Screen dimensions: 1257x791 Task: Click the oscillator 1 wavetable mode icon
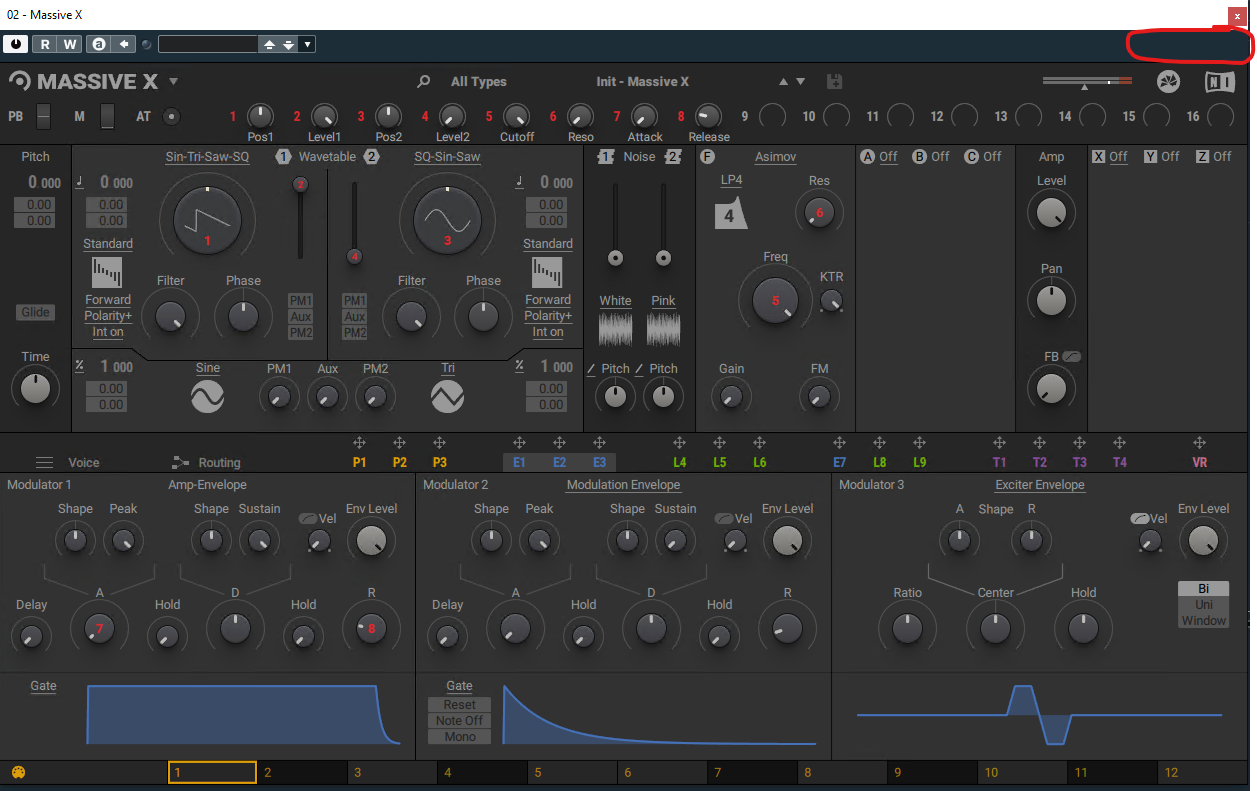click(x=106, y=272)
